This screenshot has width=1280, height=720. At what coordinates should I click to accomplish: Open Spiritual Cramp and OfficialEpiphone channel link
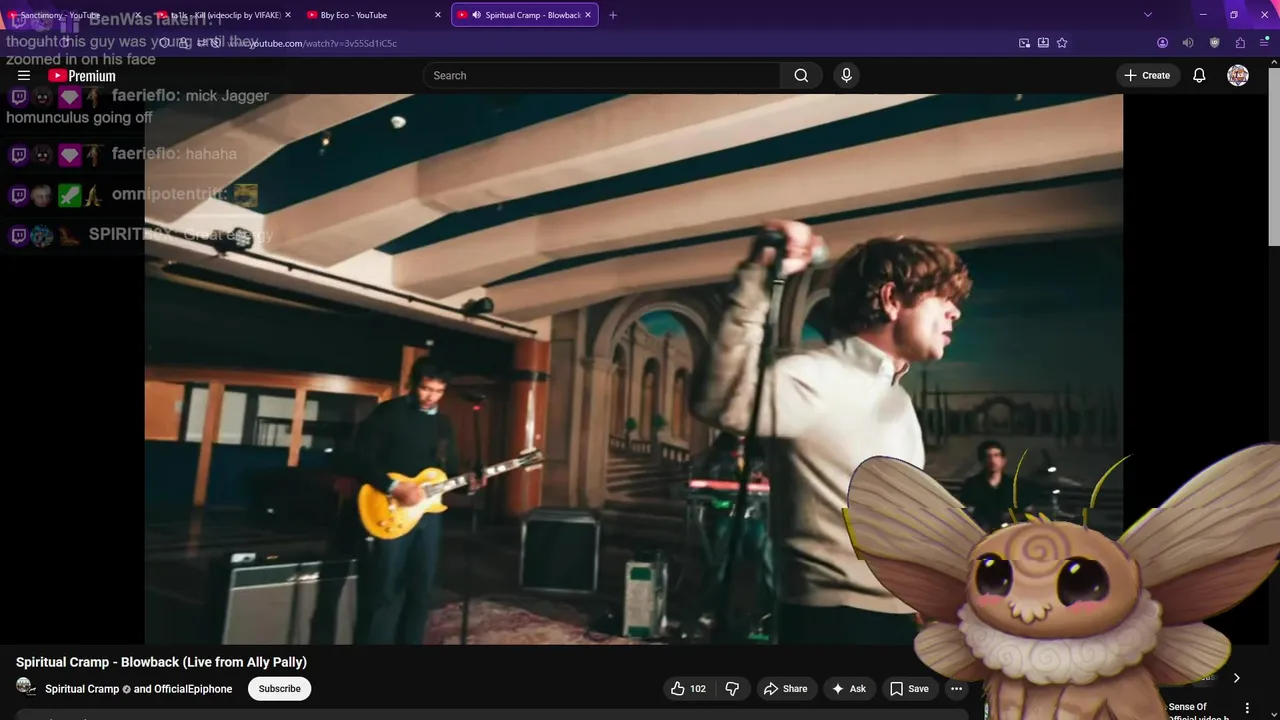pos(138,689)
